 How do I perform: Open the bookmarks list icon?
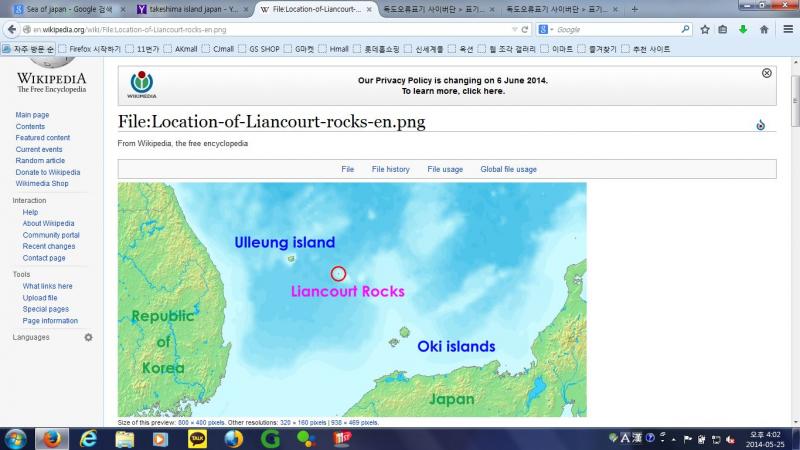pyautogui.click(x=723, y=30)
